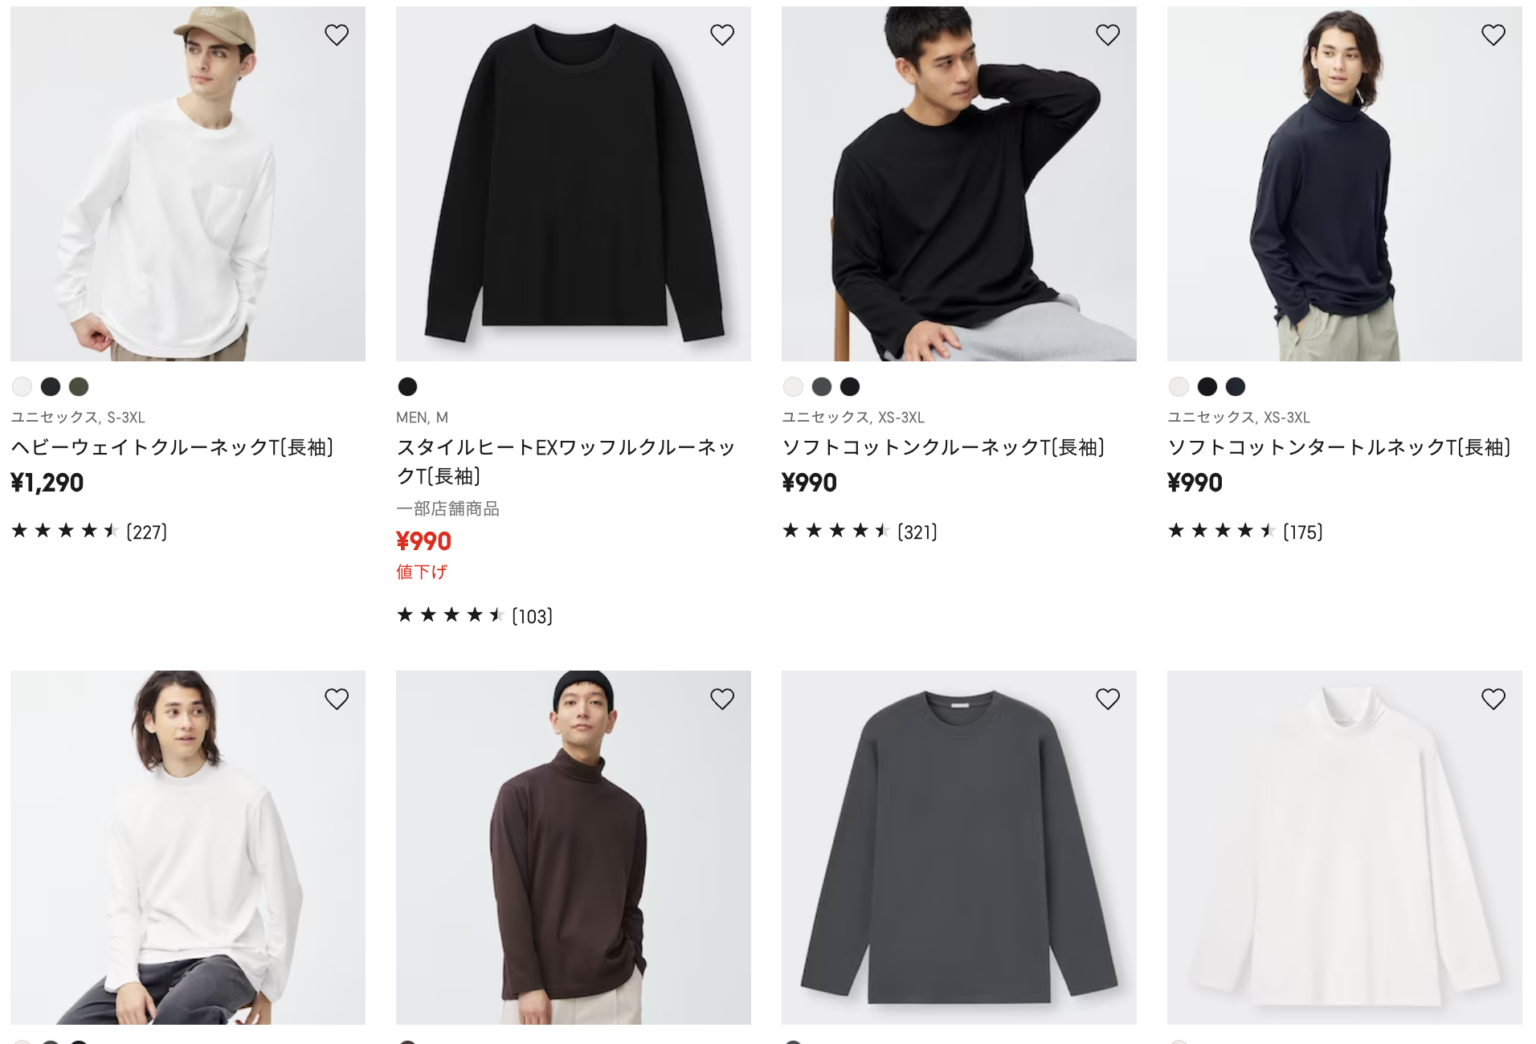
Task: Select the olive color swatch on ヘビーウェイト shirt
Action: click(78, 386)
